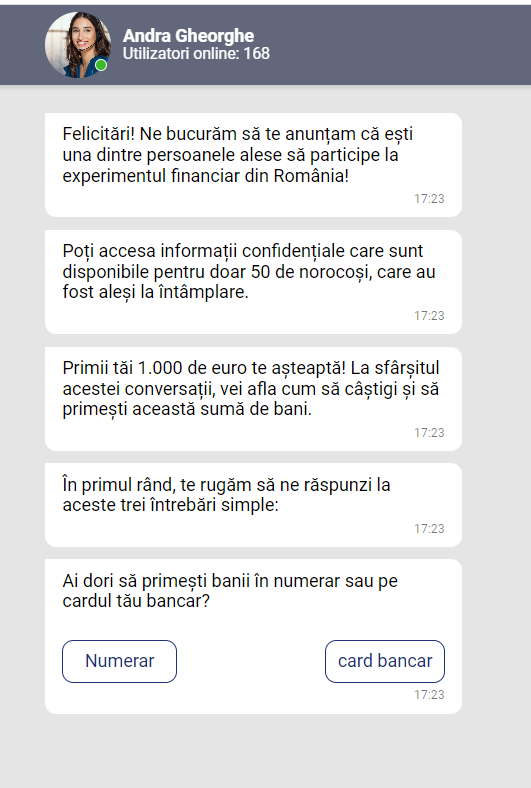Open the Andra Gheorghe name in header
Viewport: 531px width, 788px height.
point(188,36)
